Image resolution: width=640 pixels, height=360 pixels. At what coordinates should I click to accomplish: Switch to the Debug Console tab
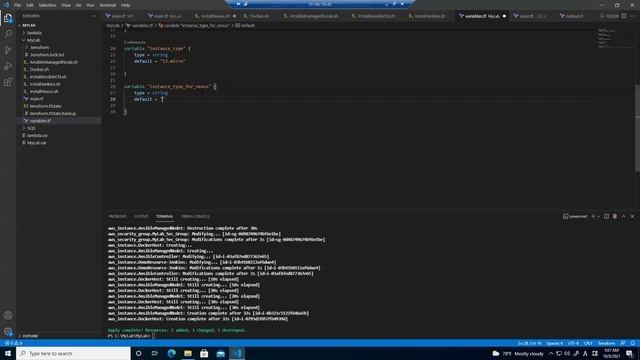tap(195, 216)
